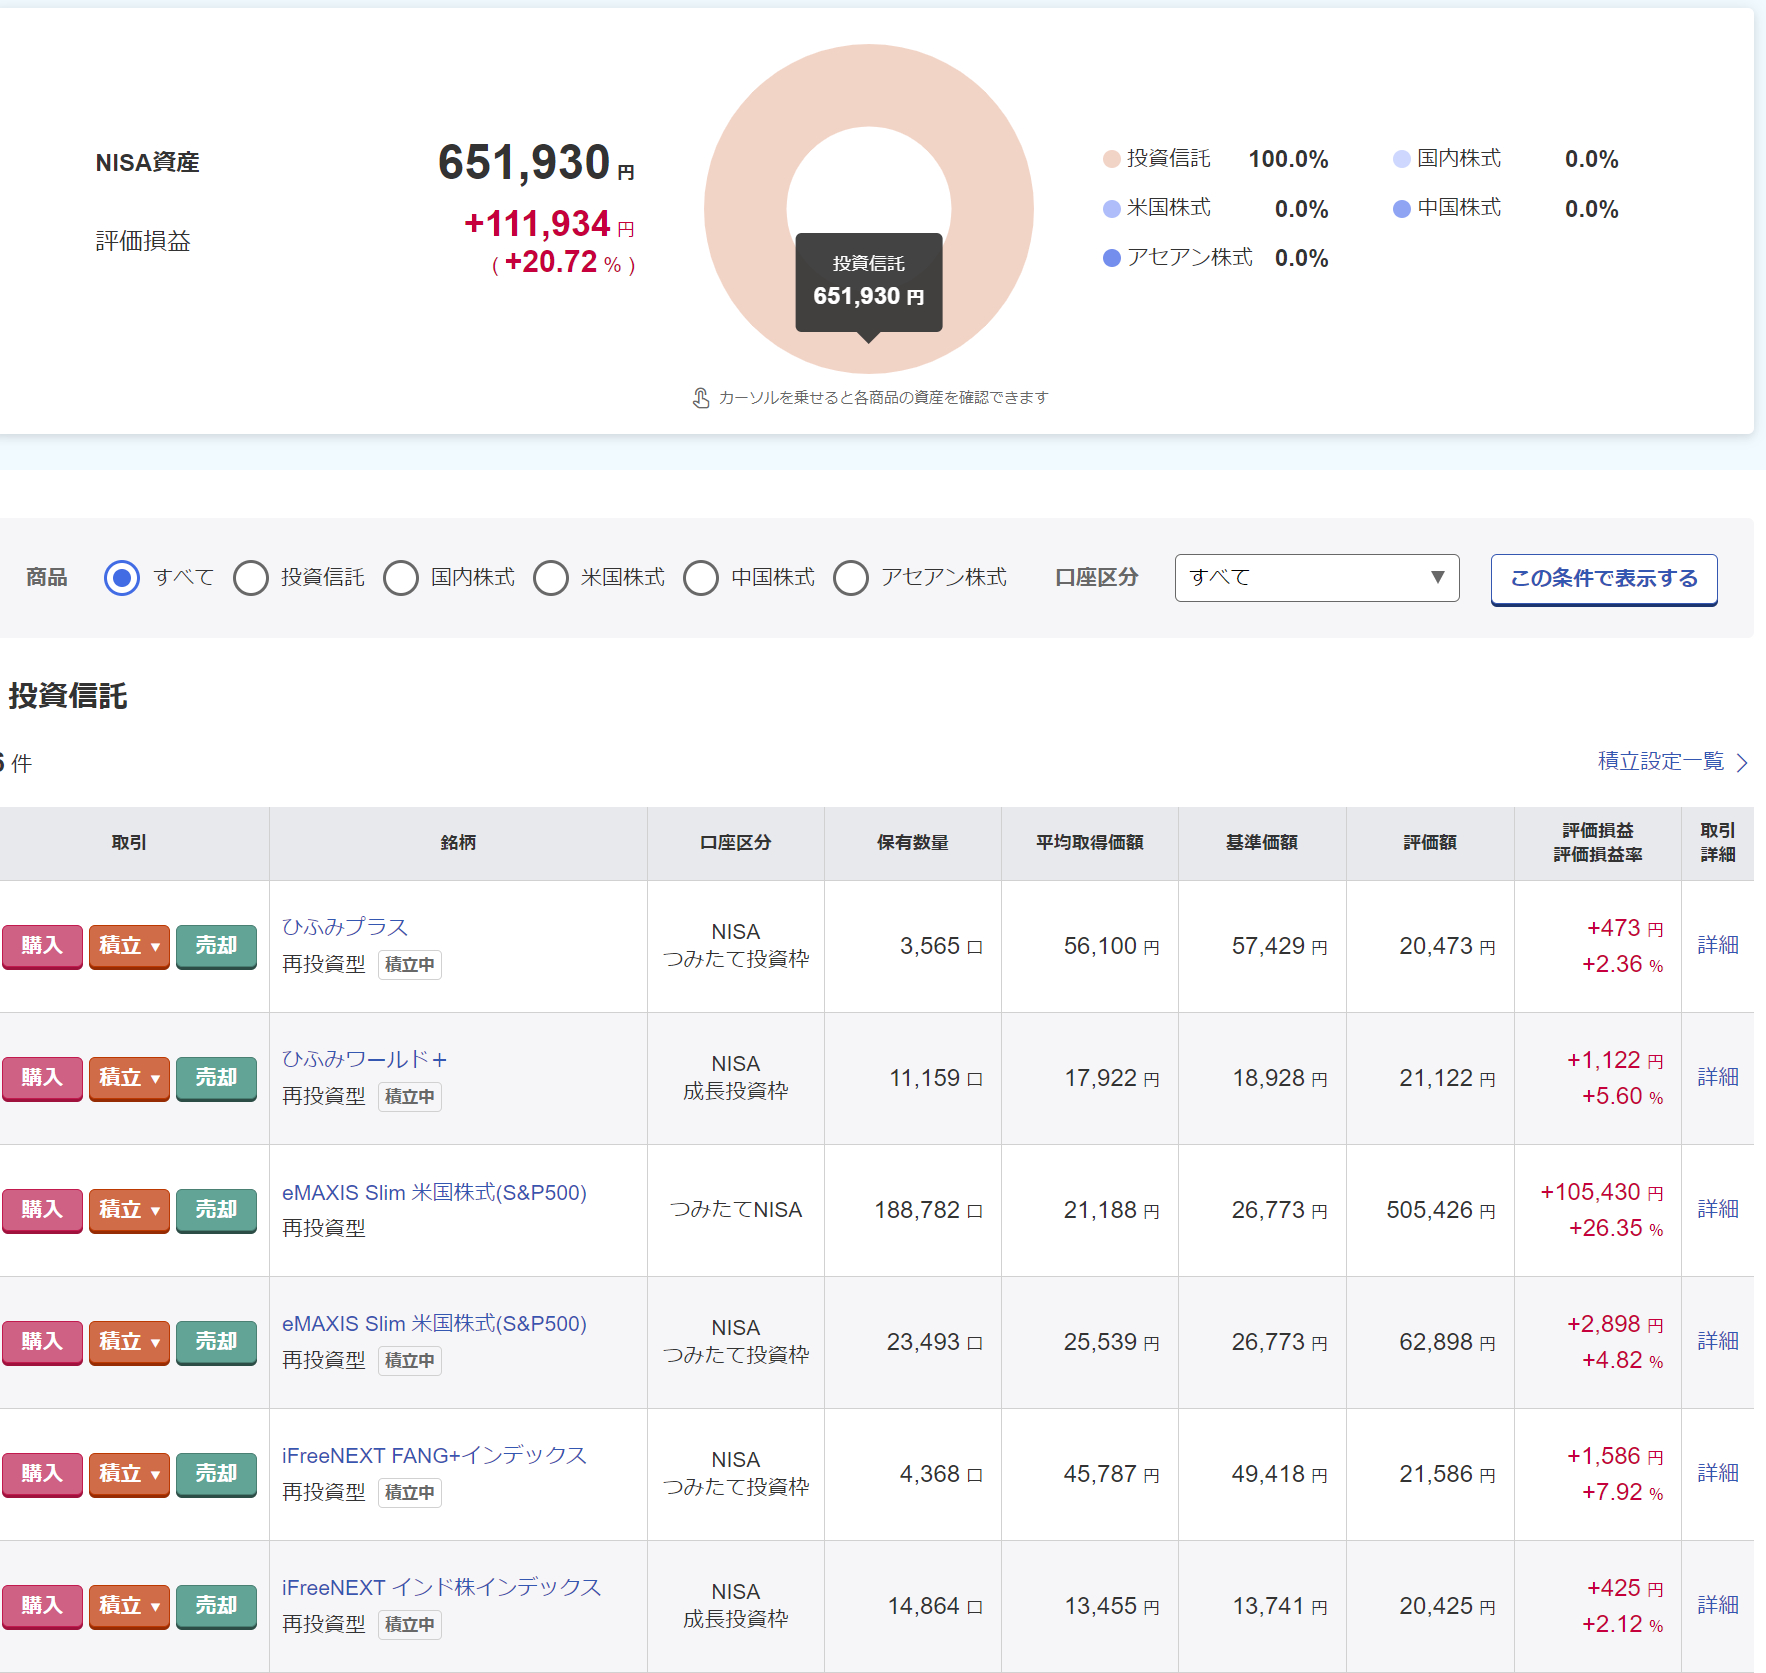1766x1673 pixels.
Task: Open the 口座区分 dropdown
Action: pyautogui.click(x=1316, y=578)
